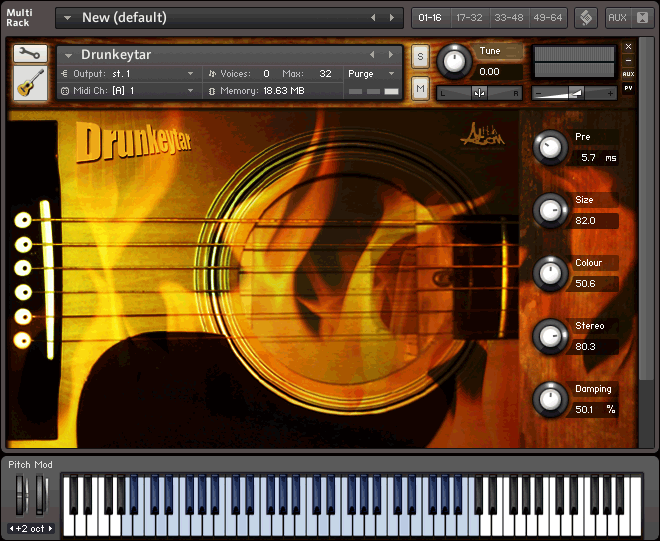This screenshot has height=541, width=660.
Task: Click the Max voices value 32
Action: [x=325, y=74]
